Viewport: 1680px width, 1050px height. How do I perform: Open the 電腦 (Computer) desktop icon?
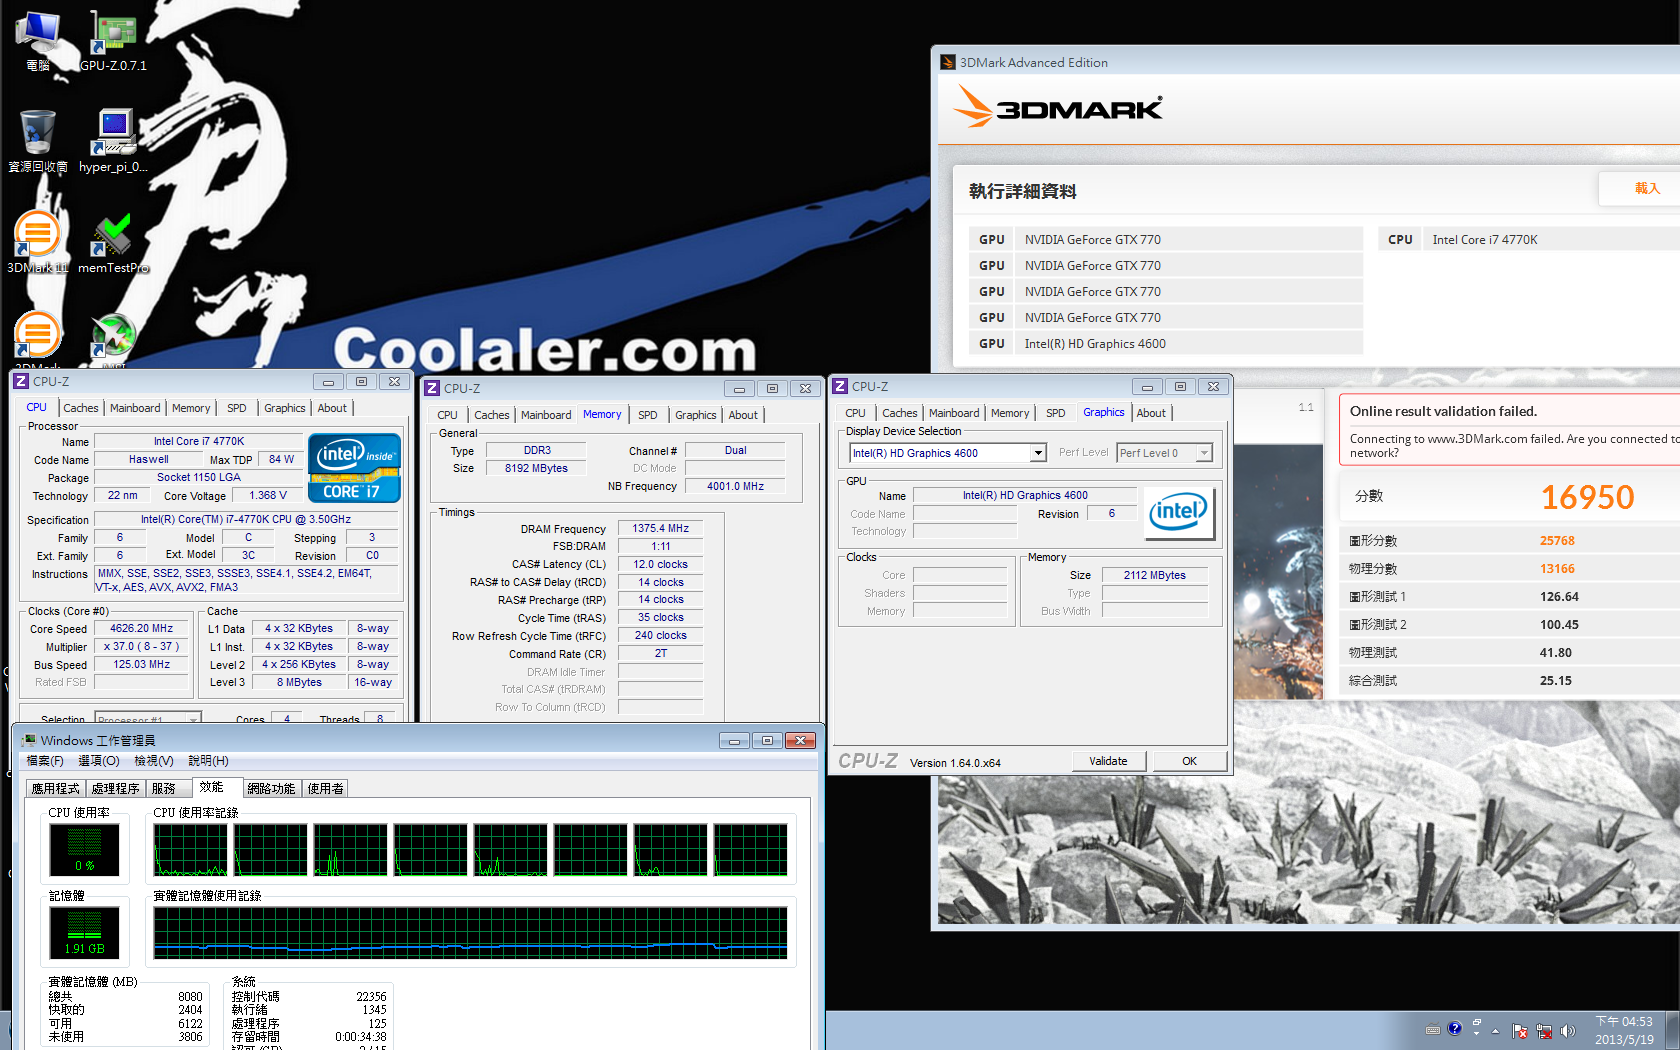pyautogui.click(x=38, y=40)
